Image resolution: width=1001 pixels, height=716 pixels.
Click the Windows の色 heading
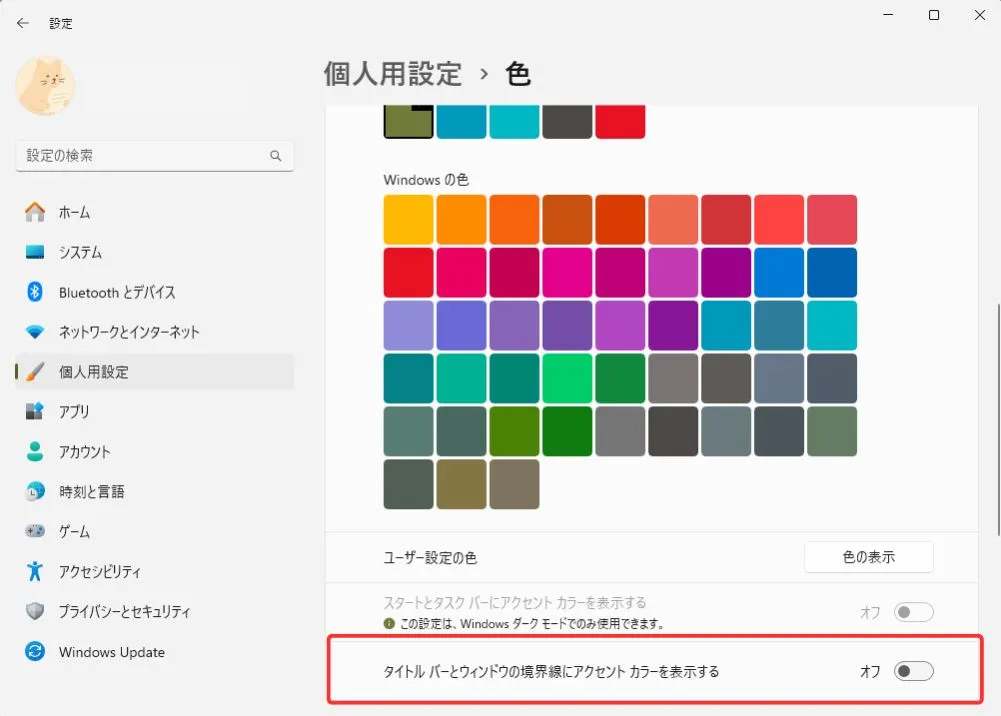click(426, 180)
